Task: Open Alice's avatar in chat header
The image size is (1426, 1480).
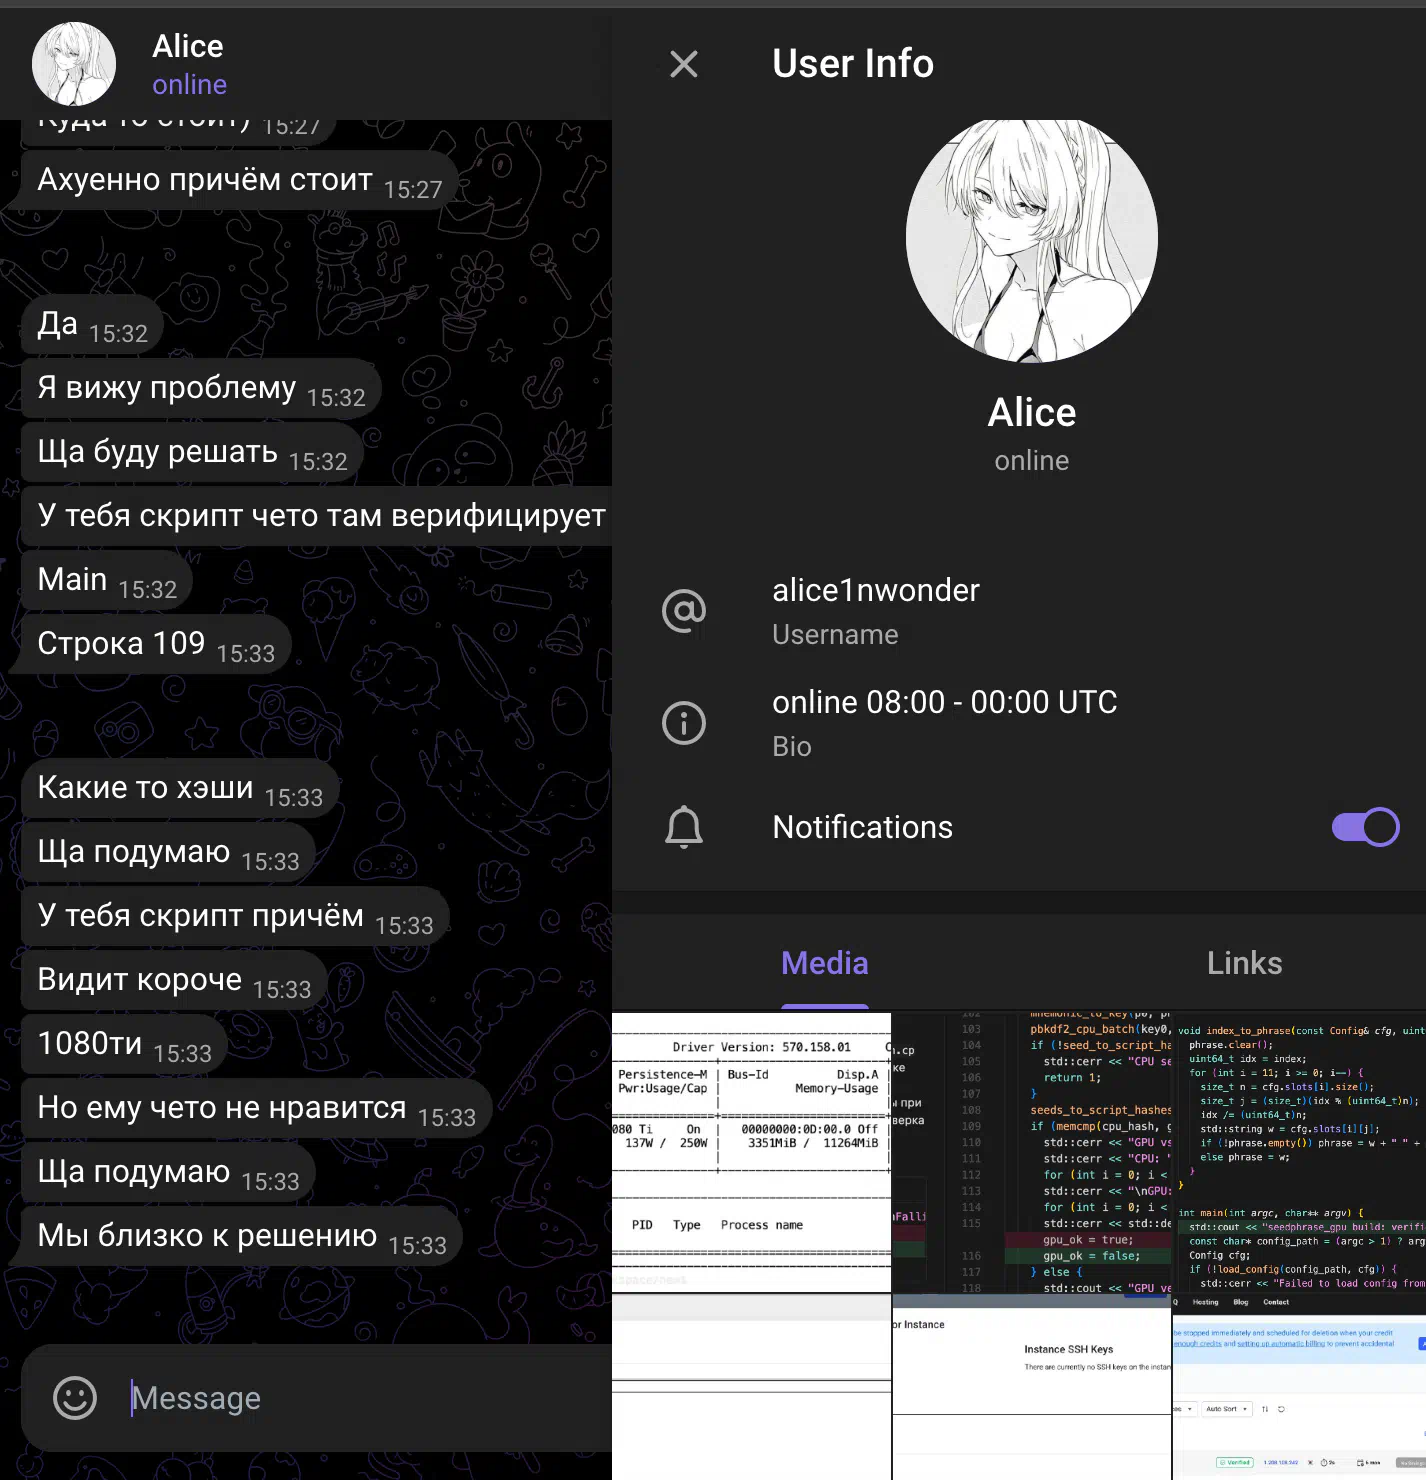Action: coord(74,64)
